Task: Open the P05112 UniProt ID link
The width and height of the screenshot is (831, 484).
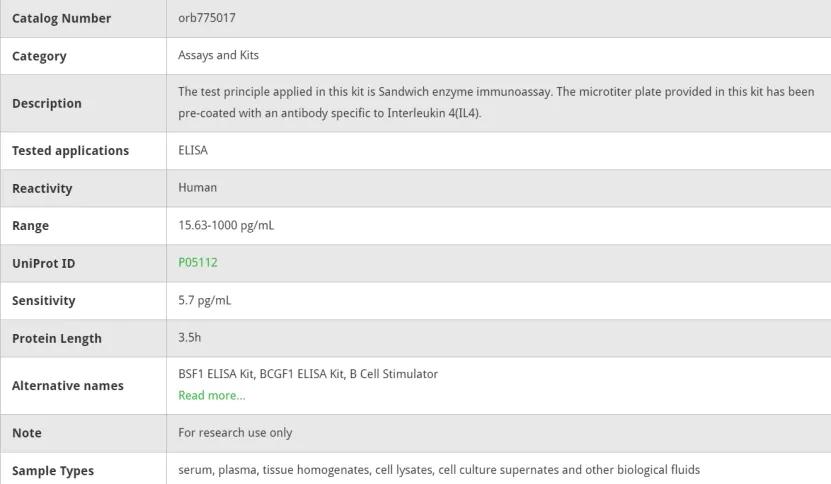Action: [x=197, y=263]
